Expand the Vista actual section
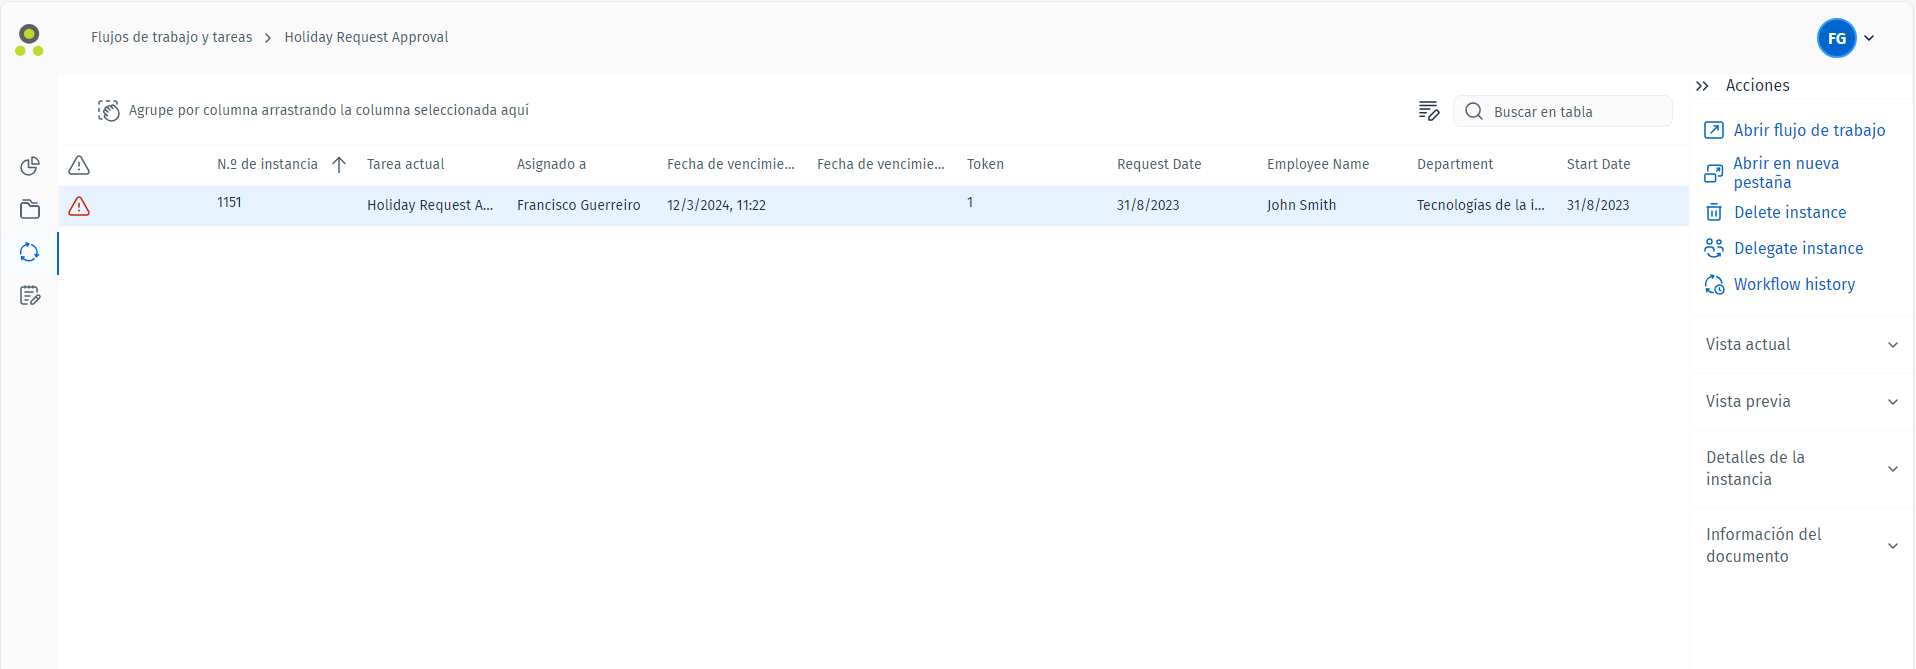This screenshot has width=1916, height=669. point(1891,345)
